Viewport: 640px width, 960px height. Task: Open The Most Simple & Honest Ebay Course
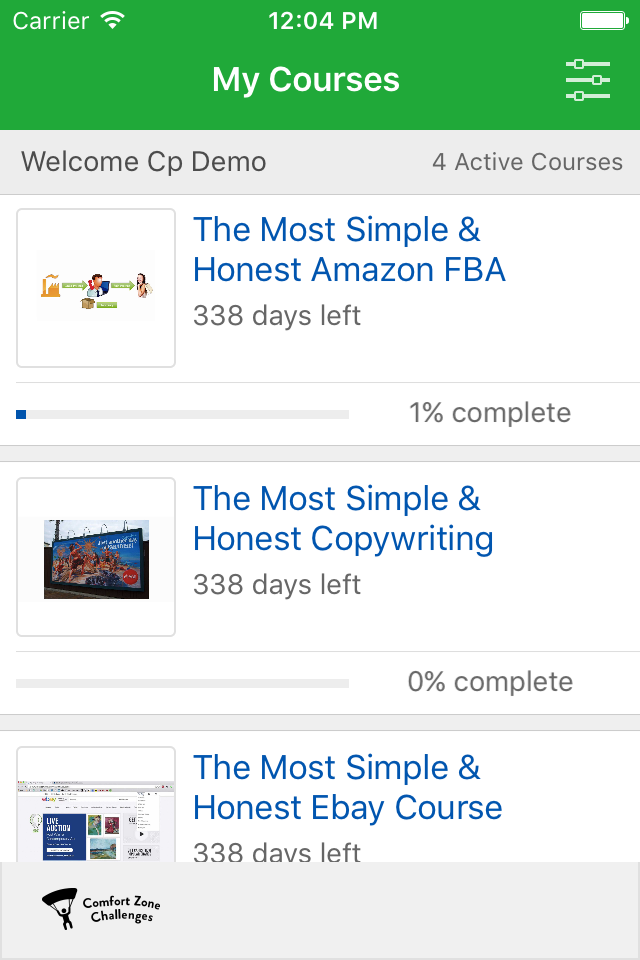tap(347, 788)
